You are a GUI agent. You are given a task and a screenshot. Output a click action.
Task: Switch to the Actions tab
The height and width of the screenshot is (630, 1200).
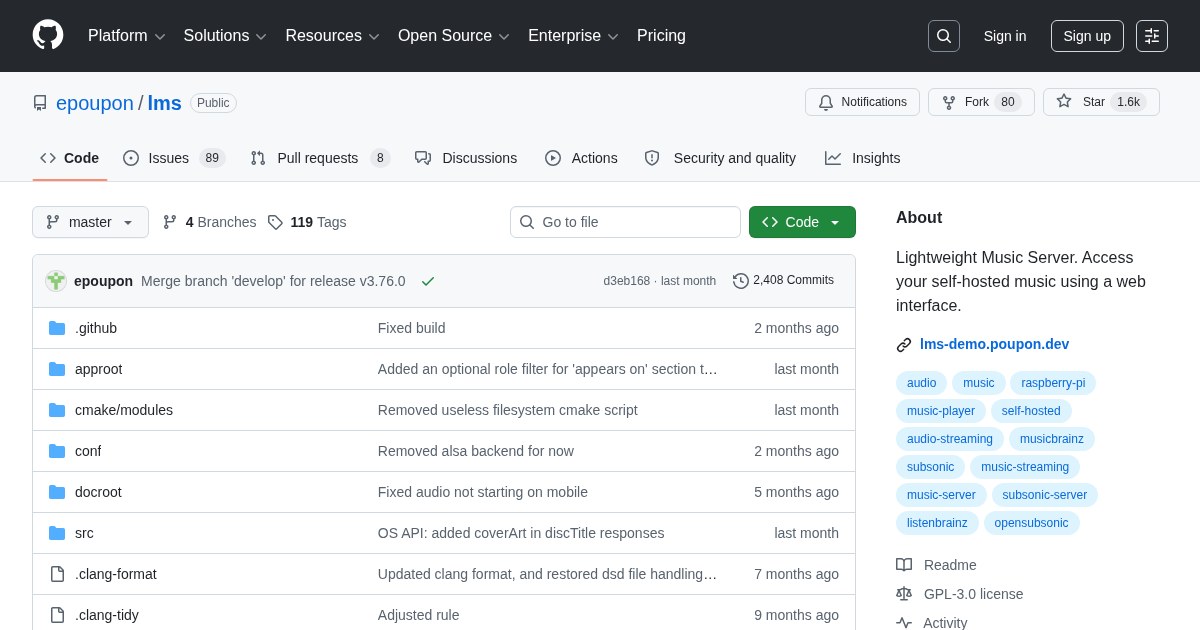(x=581, y=158)
